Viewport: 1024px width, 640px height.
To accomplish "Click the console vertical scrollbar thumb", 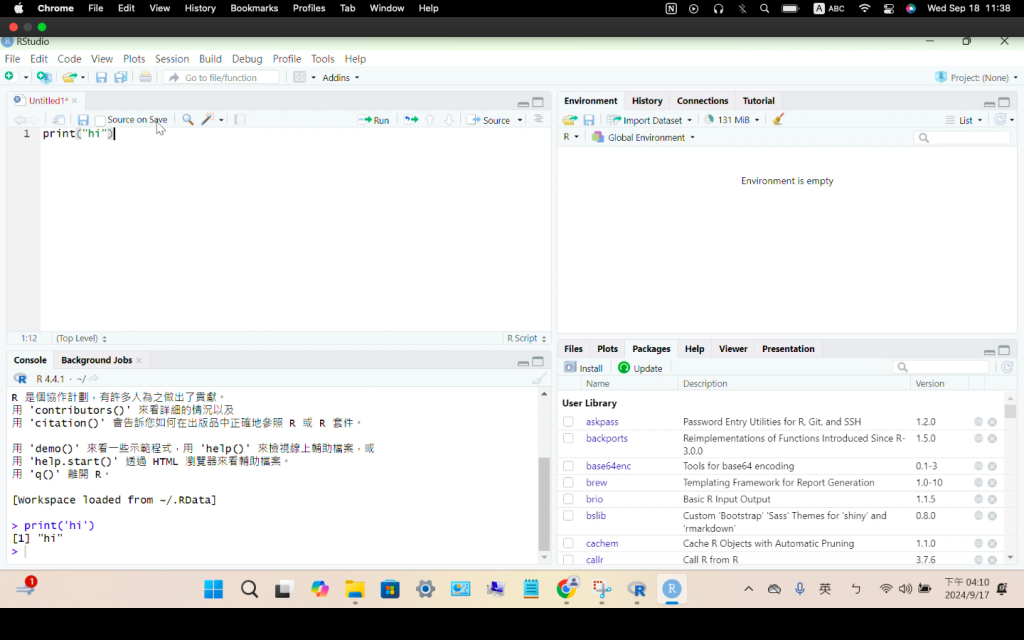I will (x=544, y=504).
